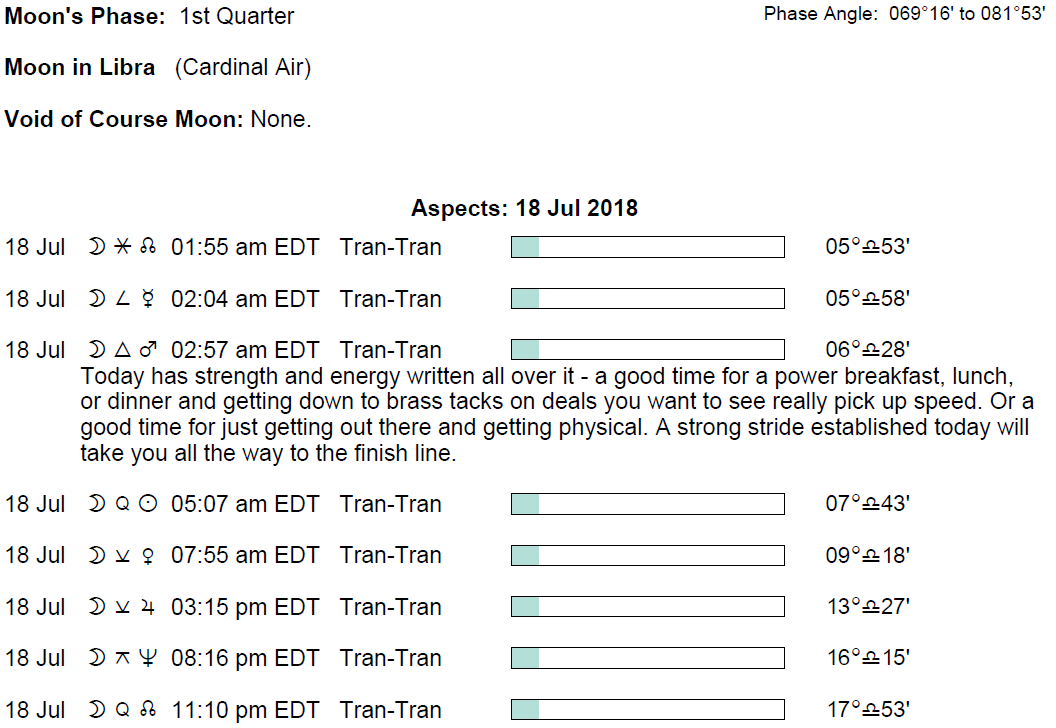Click the progress bar for the 03:15 pm aspect
Image resolution: width=1056 pixels, height=728 pixels.
point(647,607)
